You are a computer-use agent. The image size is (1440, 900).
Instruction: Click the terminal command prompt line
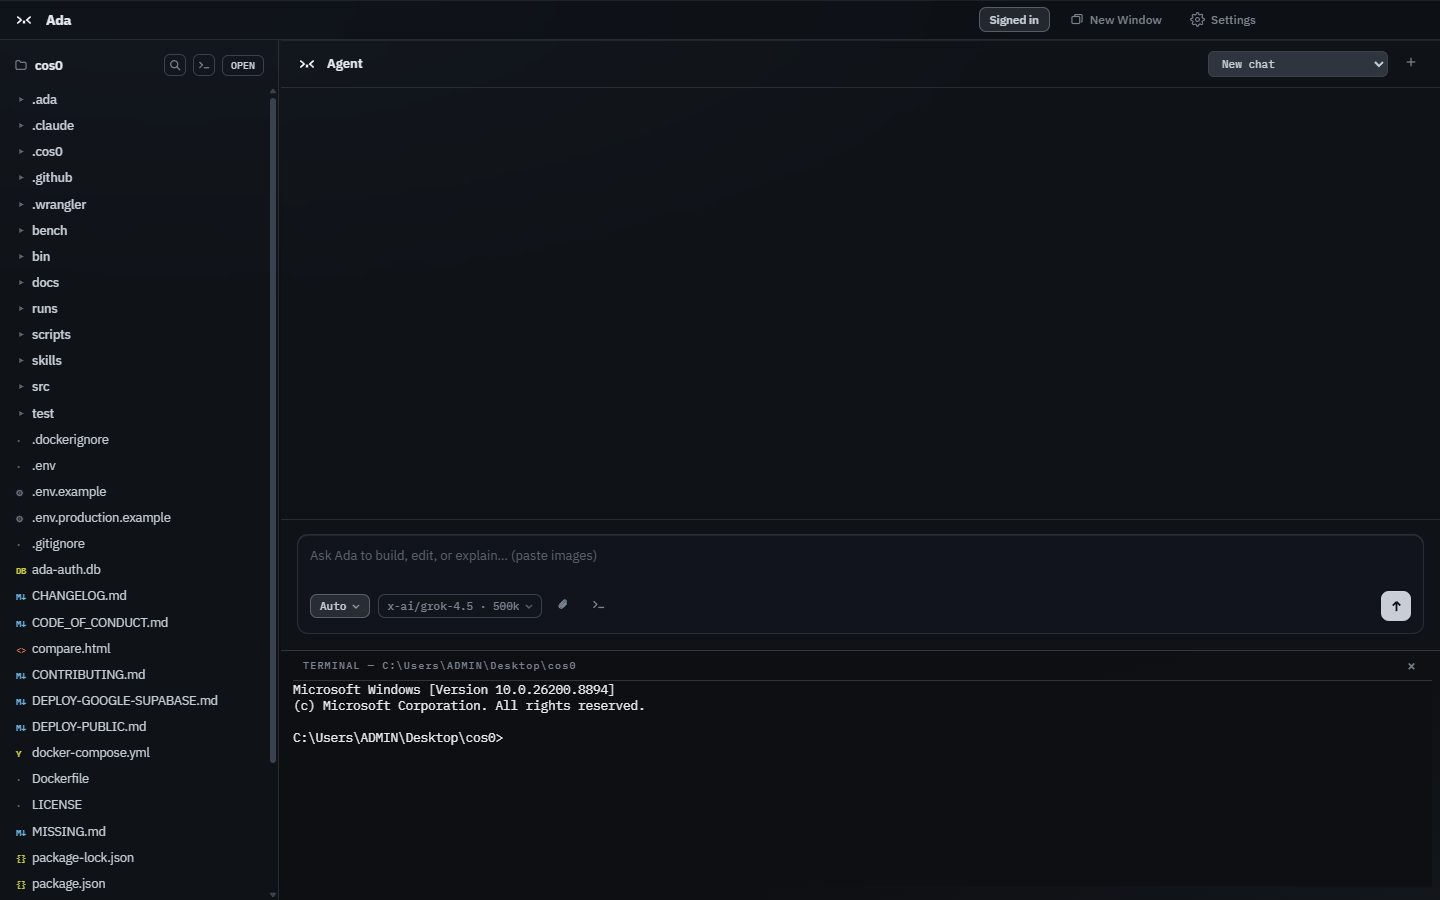coord(398,738)
